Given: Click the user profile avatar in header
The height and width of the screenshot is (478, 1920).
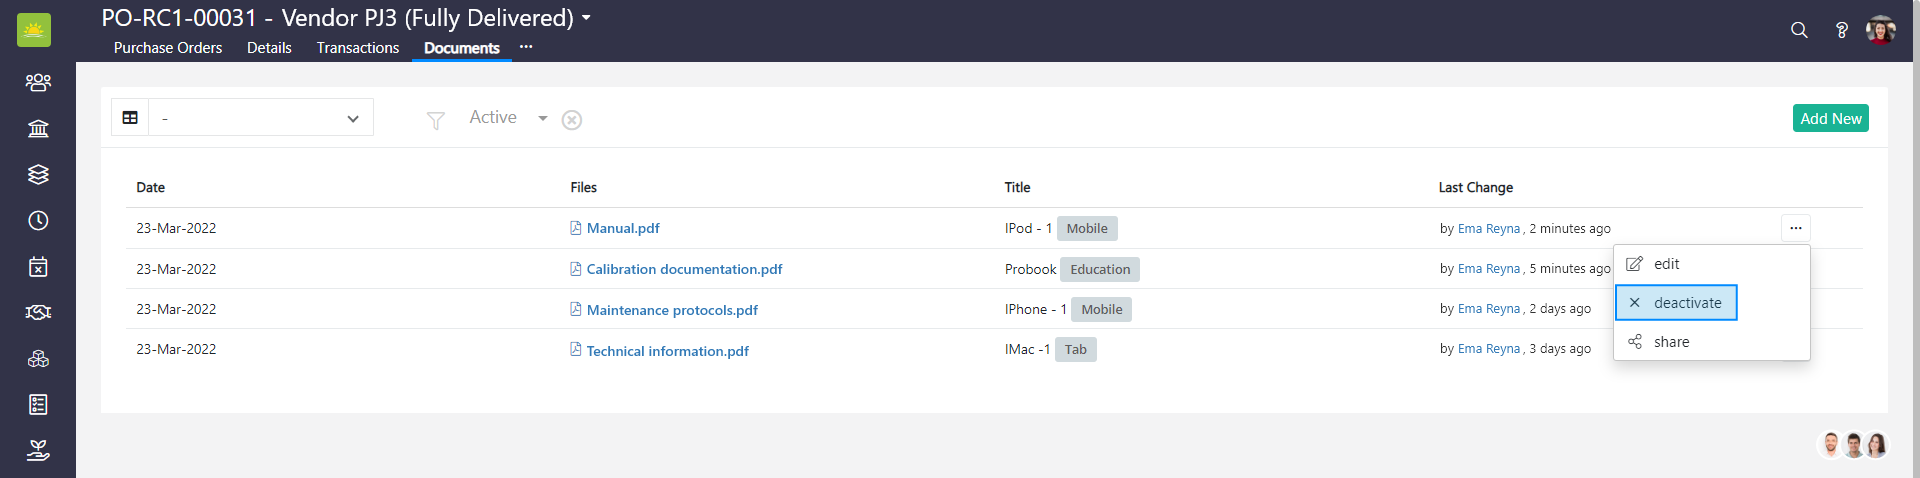Looking at the screenshot, I should click(x=1881, y=30).
